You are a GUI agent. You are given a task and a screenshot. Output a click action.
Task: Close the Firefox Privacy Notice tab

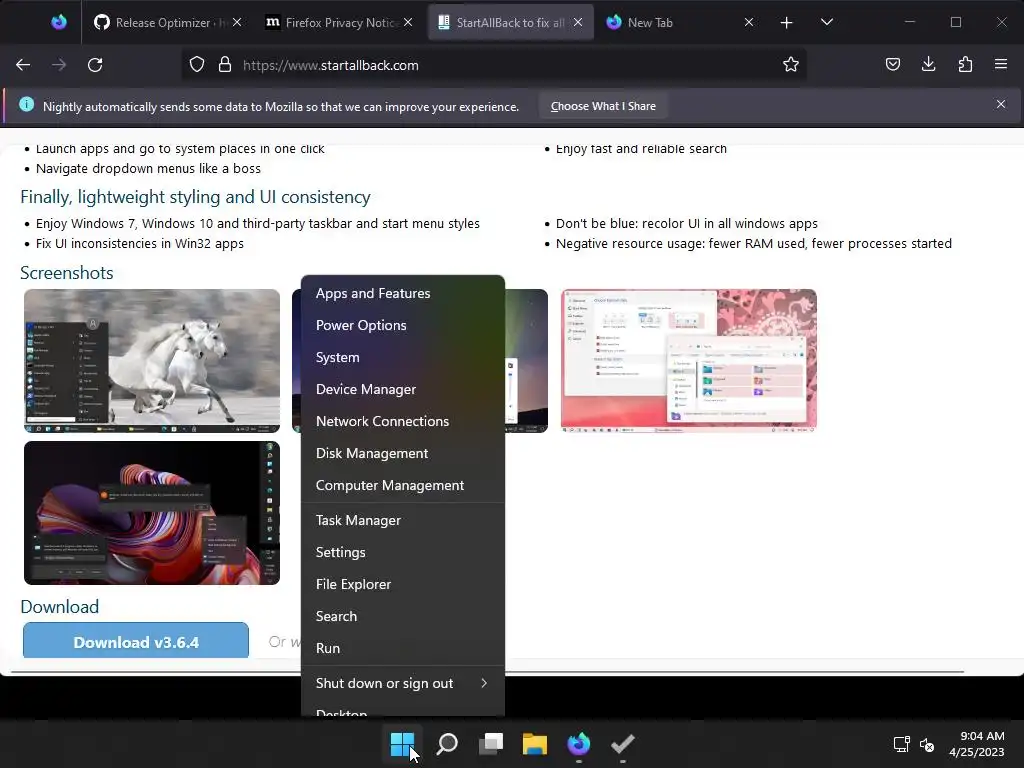coord(408,22)
